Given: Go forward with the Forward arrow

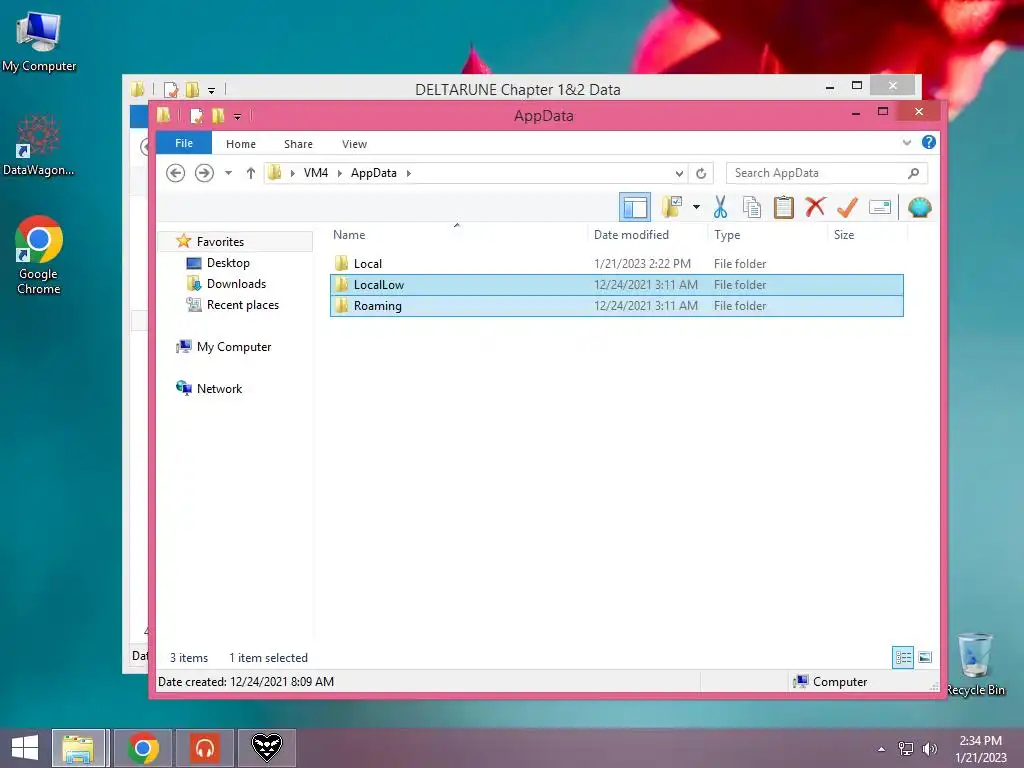Looking at the screenshot, I should click(x=204, y=173).
